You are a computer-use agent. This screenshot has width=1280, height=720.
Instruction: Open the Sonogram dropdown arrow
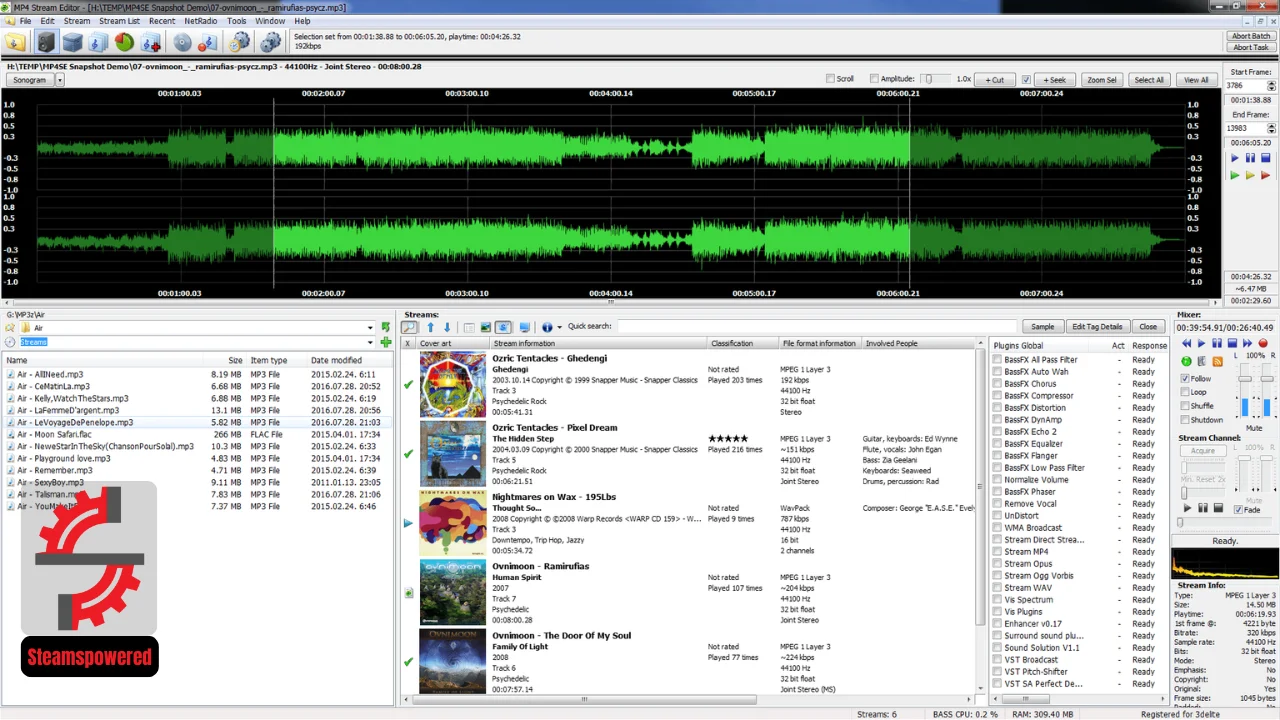(x=60, y=80)
